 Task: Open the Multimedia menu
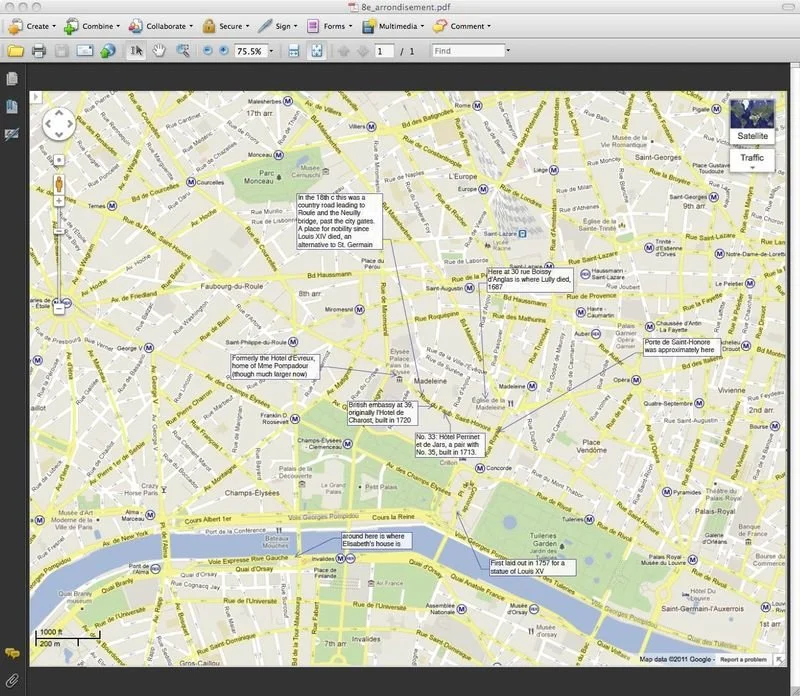click(x=392, y=26)
